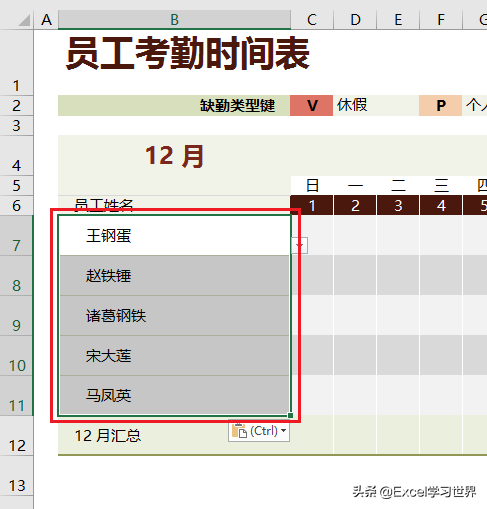Screen dimensions: 487x509
Task: Click day number 1 header cell
Action: coord(312,206)
